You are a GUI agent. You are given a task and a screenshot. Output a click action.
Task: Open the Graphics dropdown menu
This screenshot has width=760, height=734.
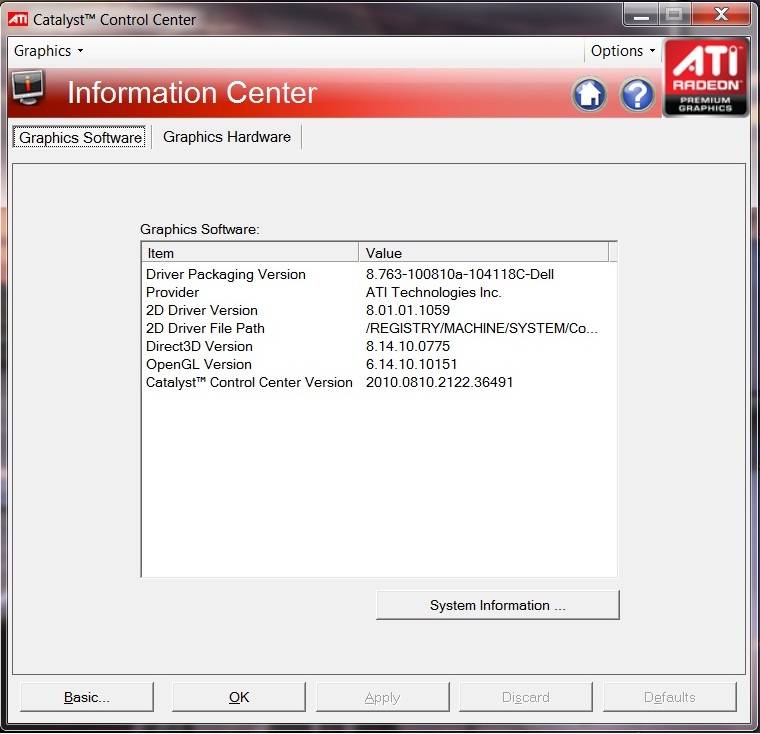pyautogui.click(x=48, y=50)
